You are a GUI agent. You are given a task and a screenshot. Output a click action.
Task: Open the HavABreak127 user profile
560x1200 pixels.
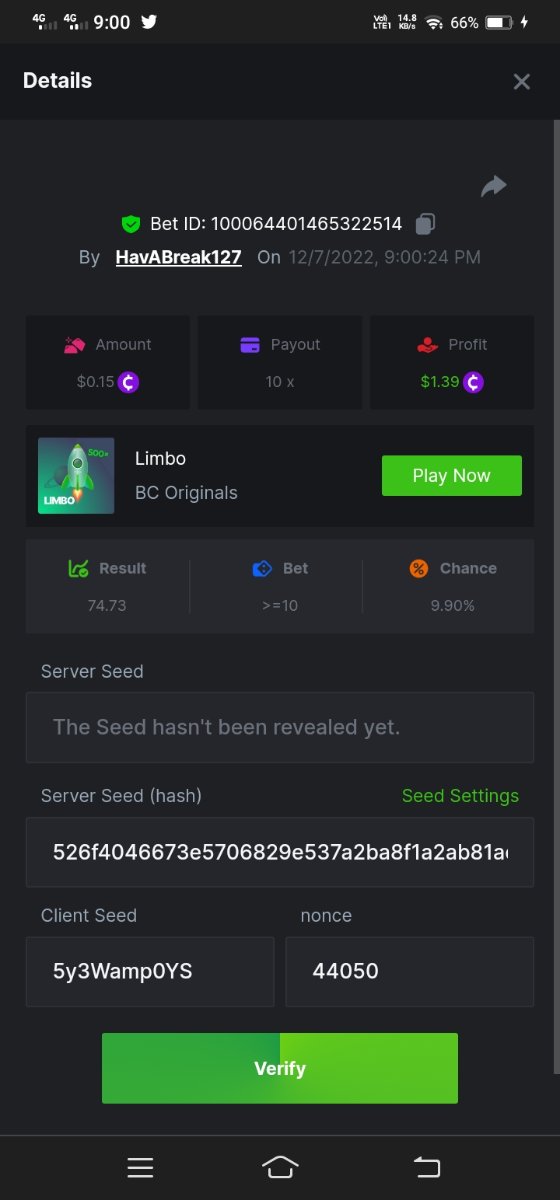[179, 257]
